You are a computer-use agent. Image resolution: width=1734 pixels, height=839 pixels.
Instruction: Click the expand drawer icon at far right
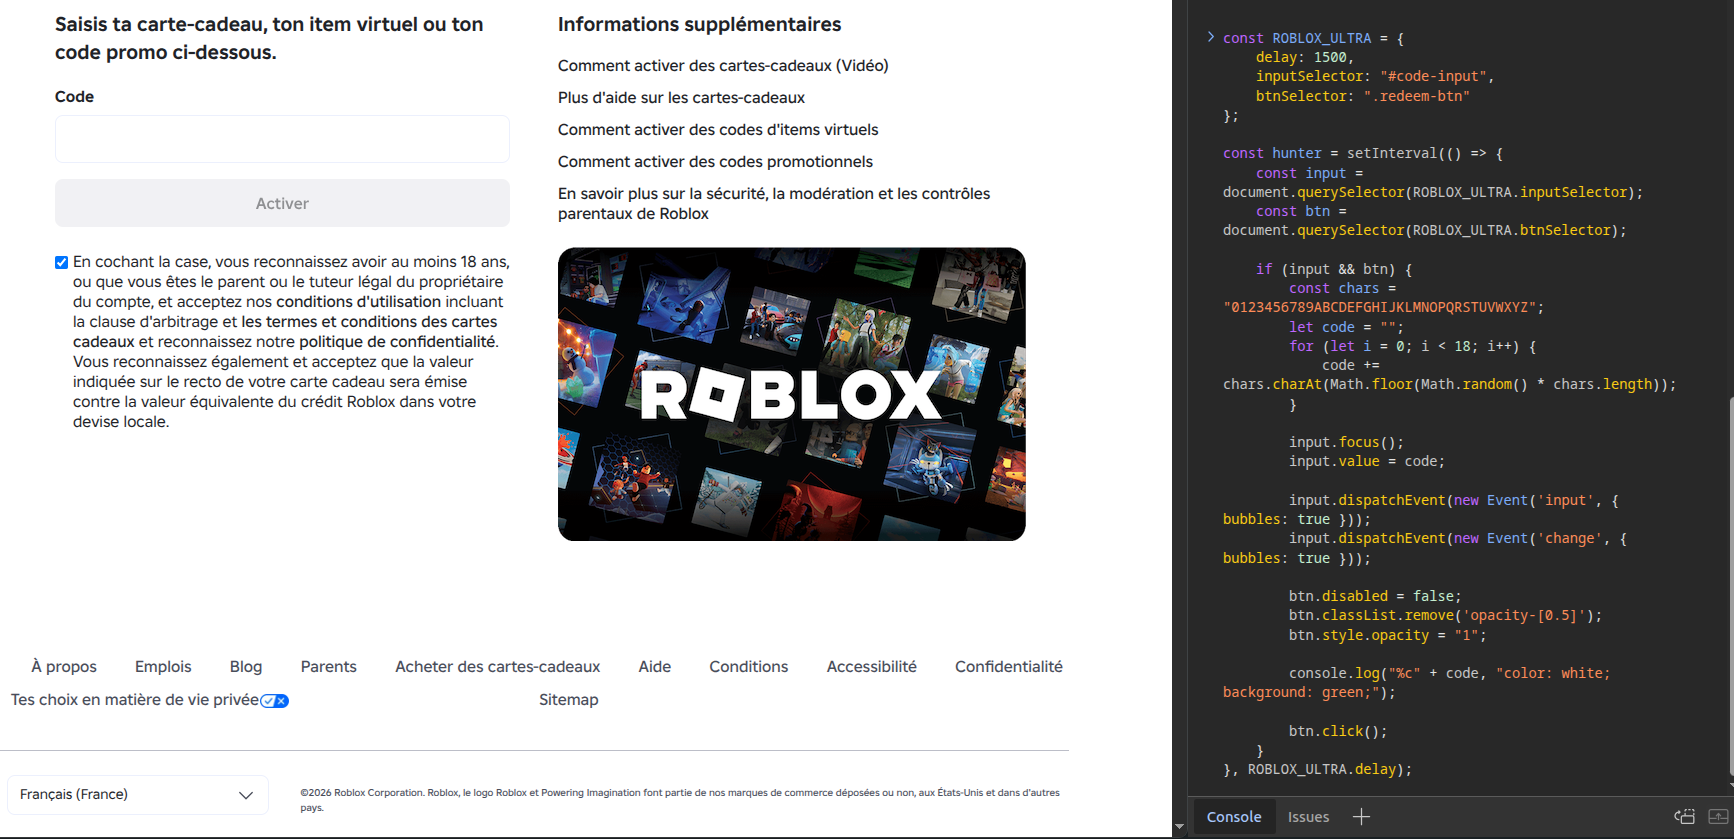1718,817
